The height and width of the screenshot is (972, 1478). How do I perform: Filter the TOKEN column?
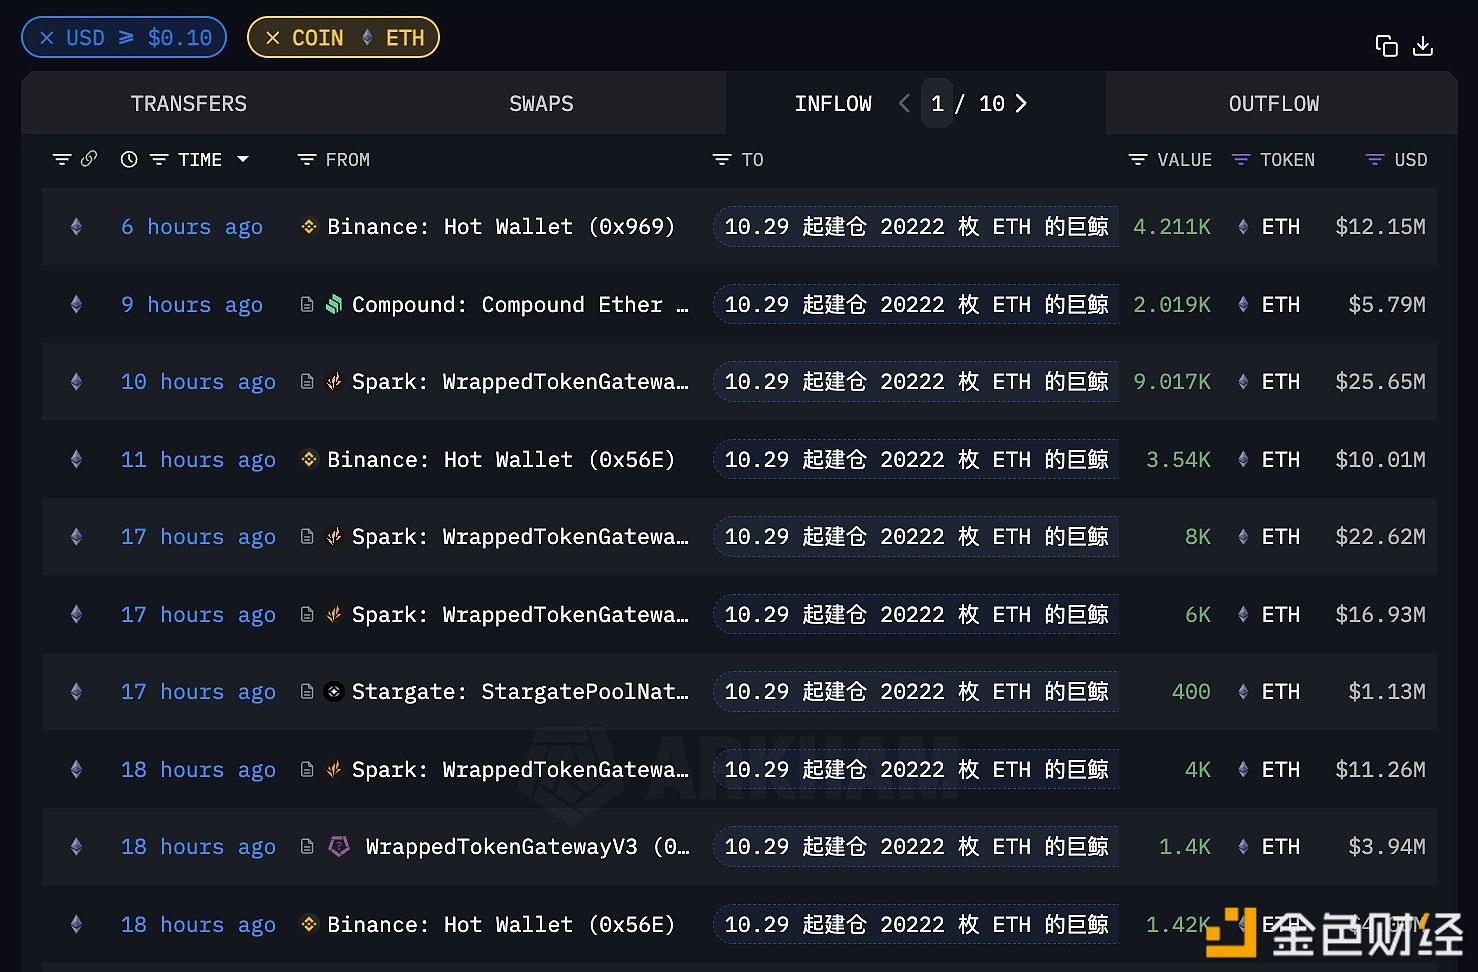tap(1241, 160)
